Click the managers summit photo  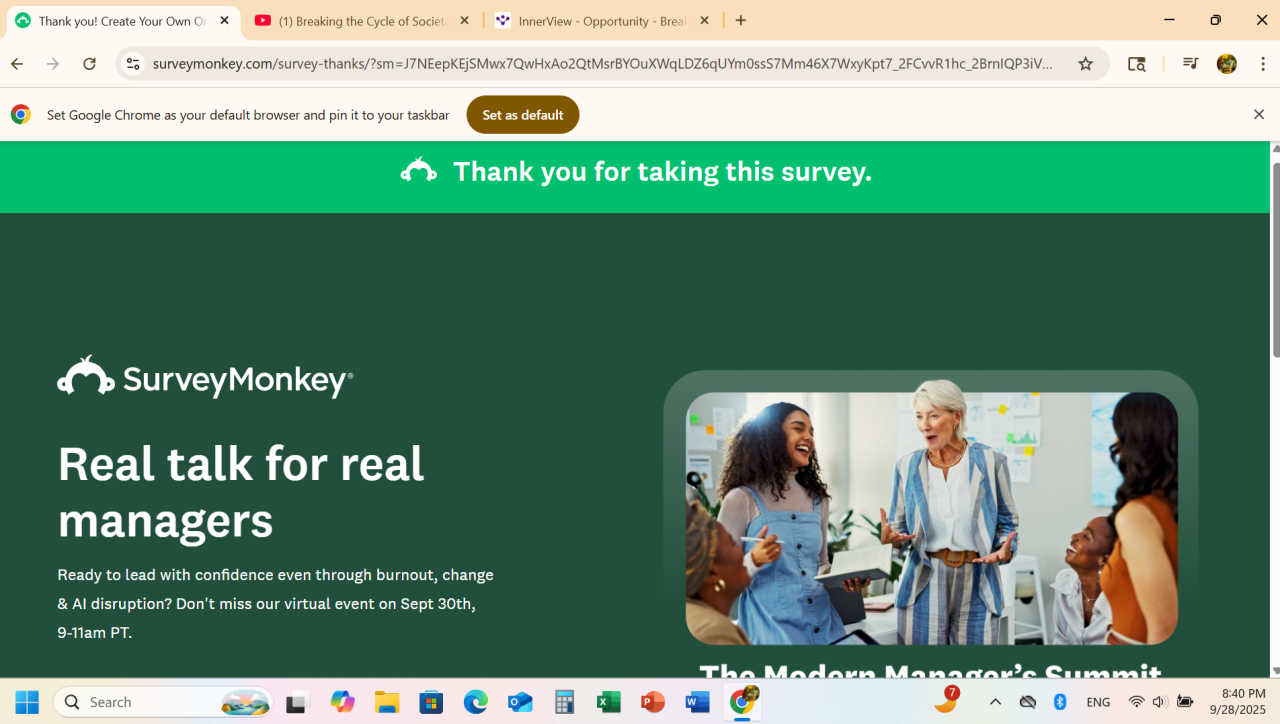931,518
